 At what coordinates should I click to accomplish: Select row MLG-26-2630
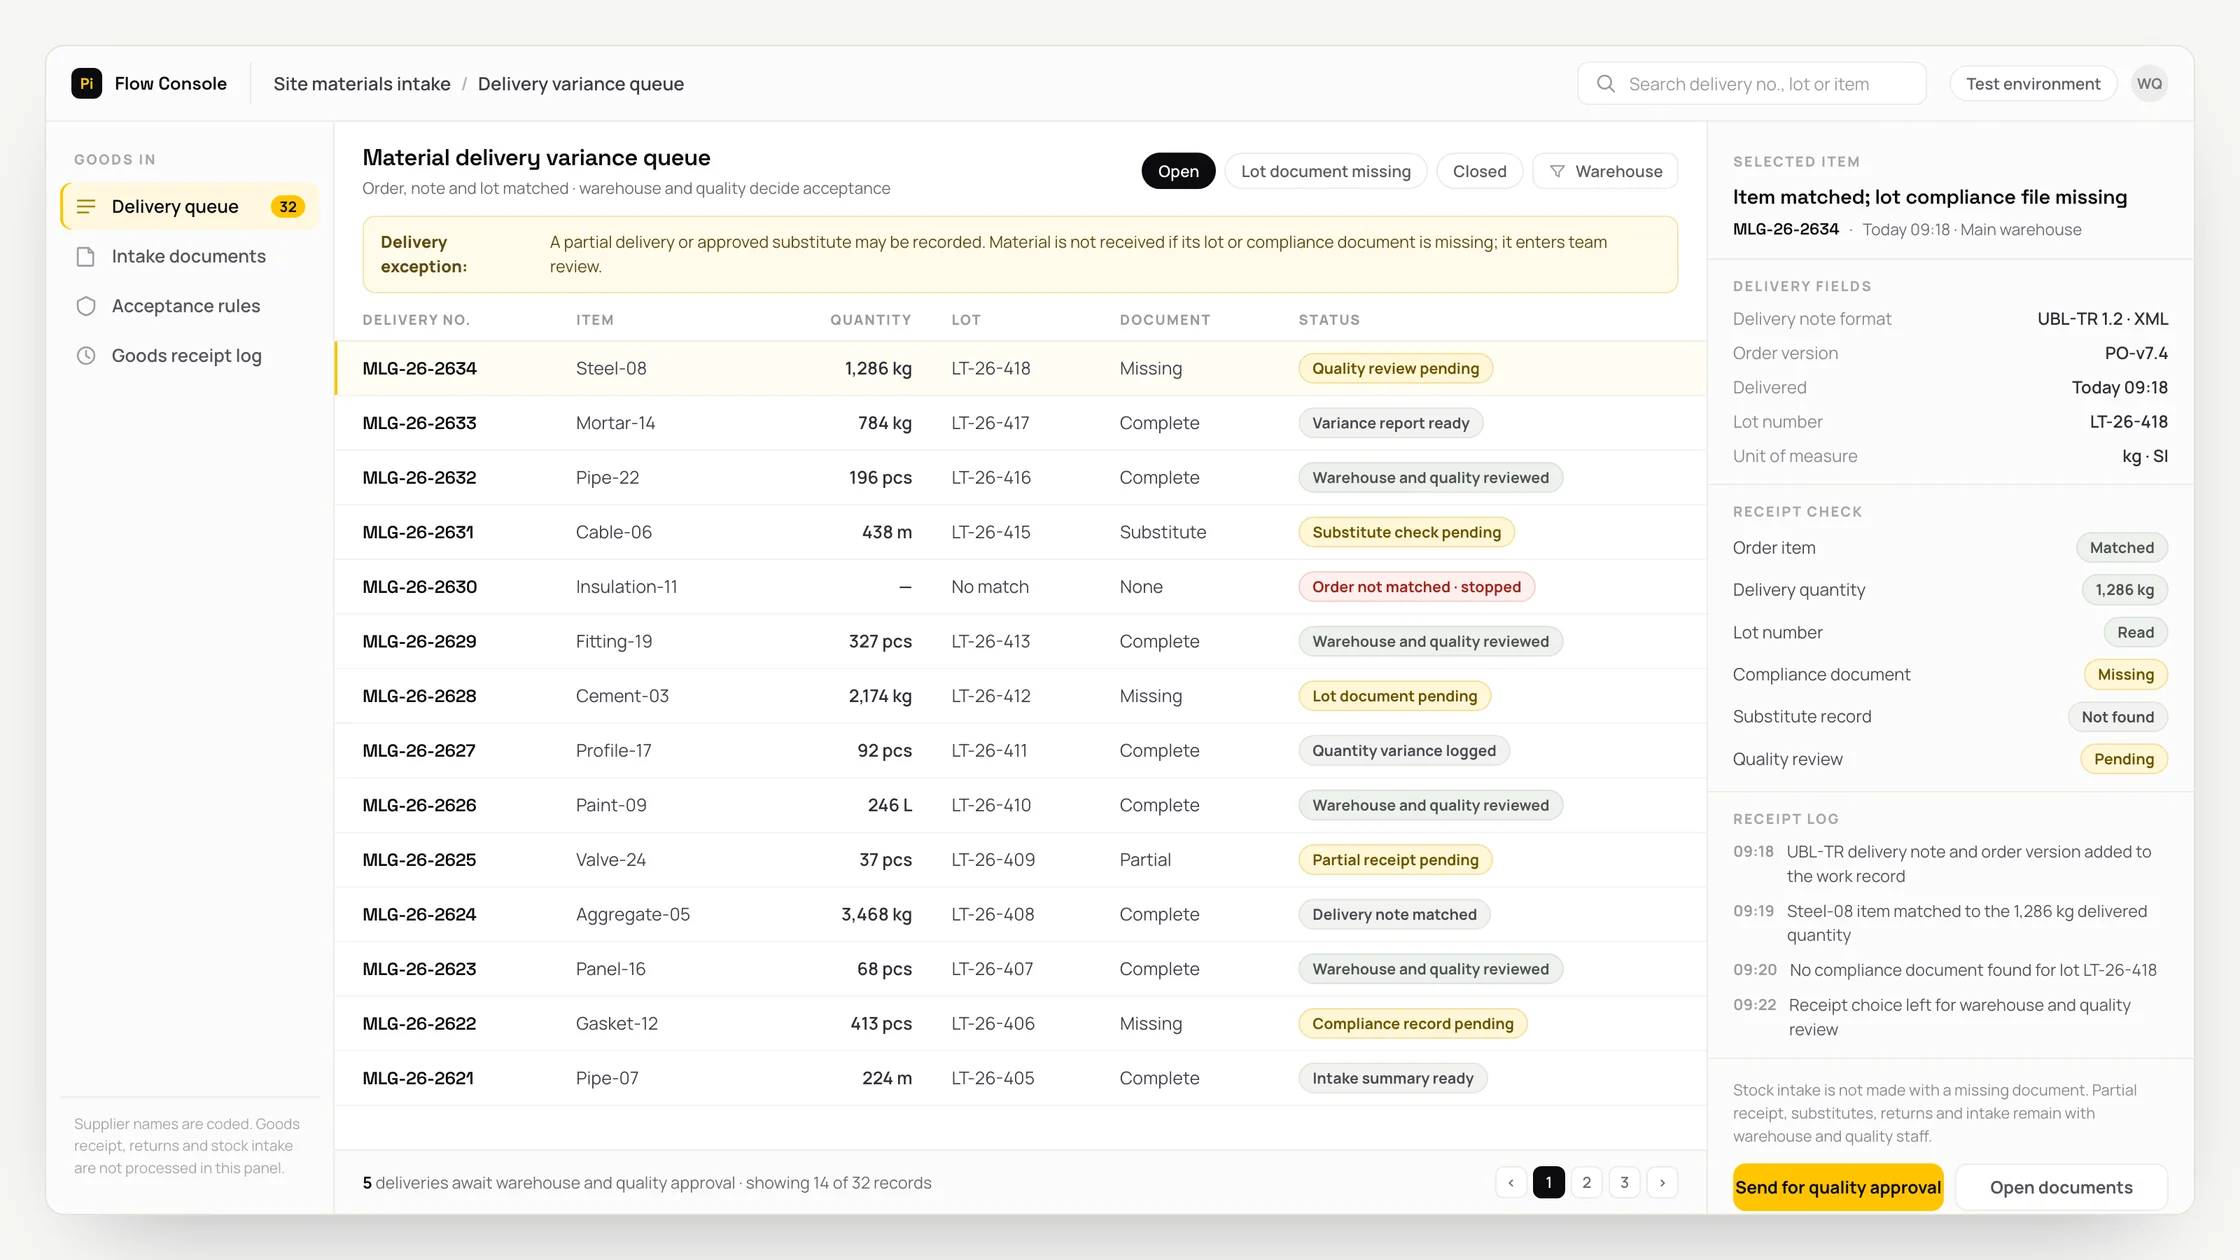(x=1020, y=587)
